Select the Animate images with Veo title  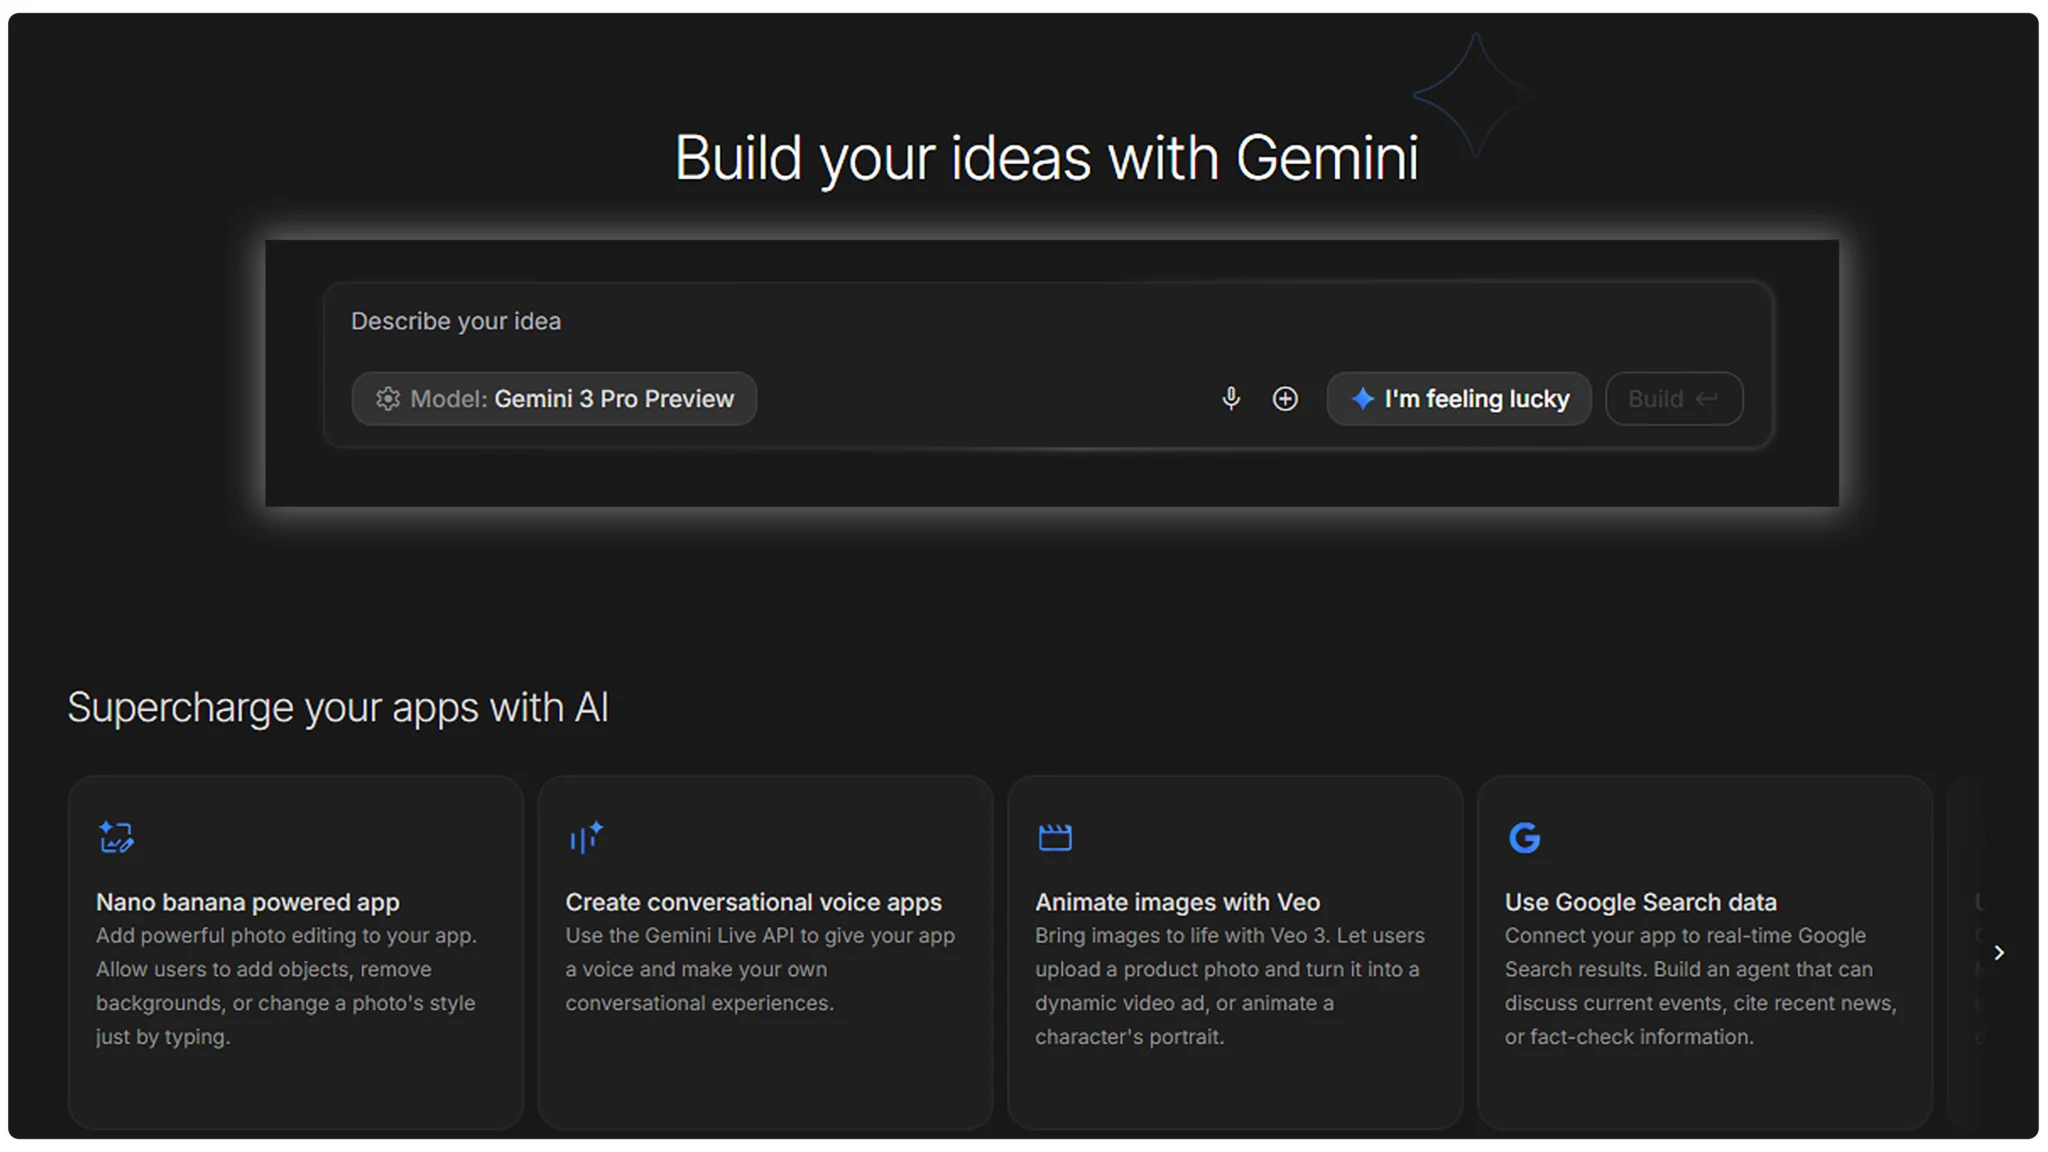coord(1177,902)
